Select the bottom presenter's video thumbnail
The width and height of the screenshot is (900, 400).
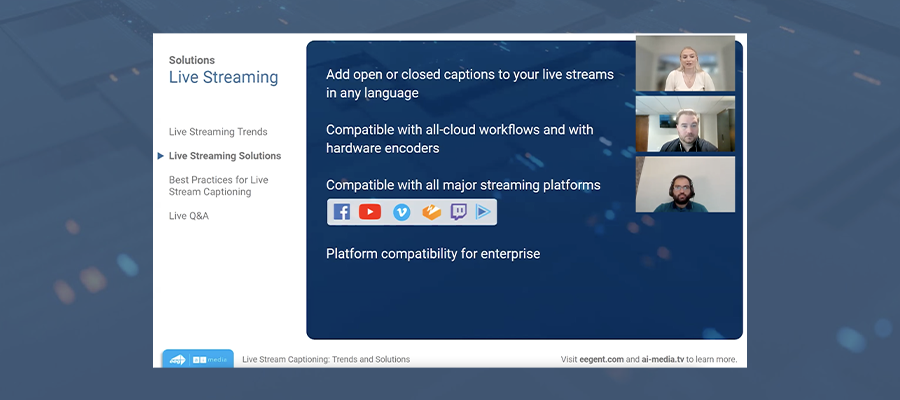[685, 184]
